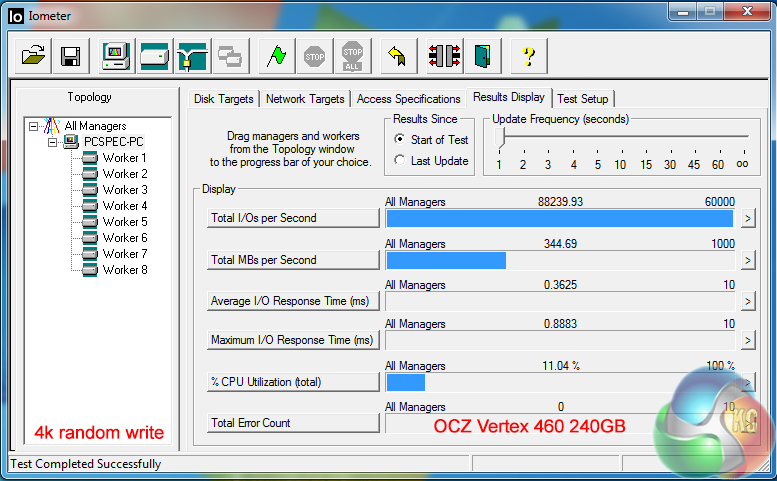The width and height of the screenshot is (777, 481).
Task: Open details arrow for Total I/Os per Second
Action: click(x=748, y=218)
